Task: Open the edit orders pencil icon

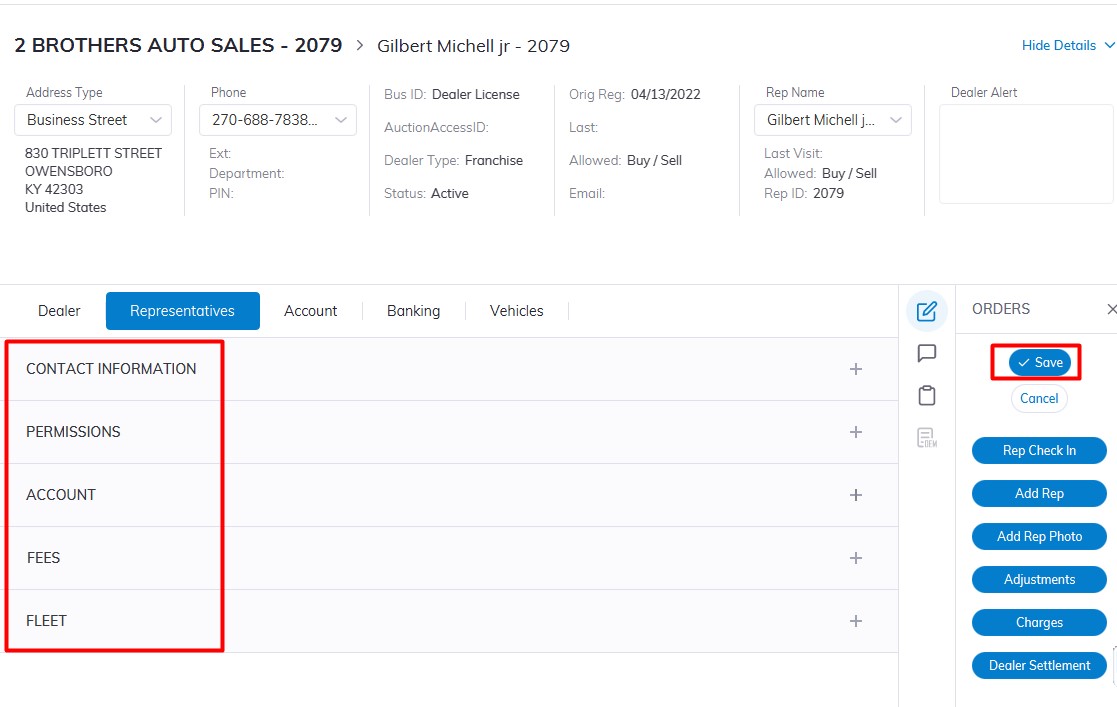Action: pyautogui.click(x=926, y=311)
